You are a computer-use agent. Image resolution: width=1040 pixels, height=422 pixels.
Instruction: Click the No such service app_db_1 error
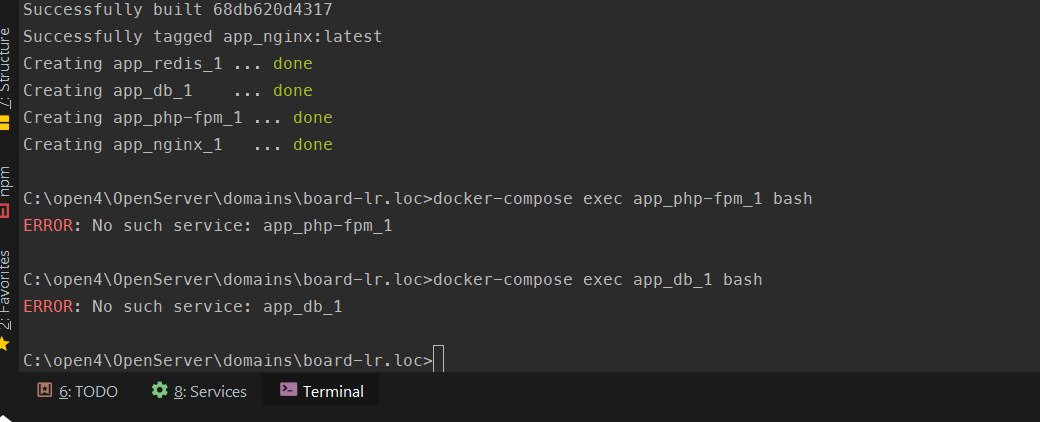coord(217,307)
